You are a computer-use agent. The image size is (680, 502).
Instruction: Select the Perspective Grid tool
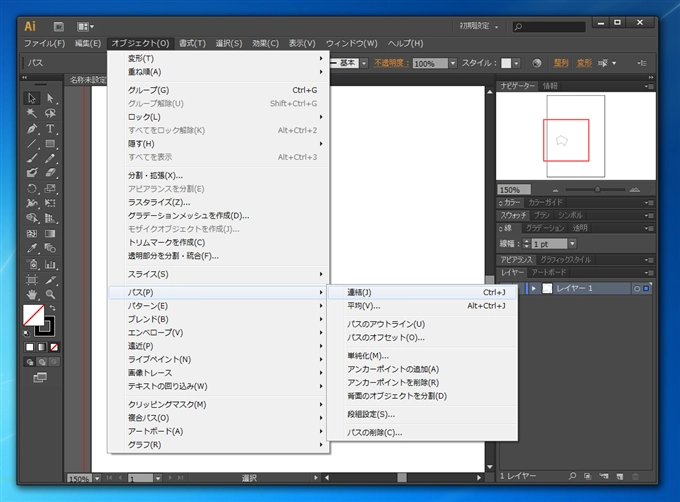(50, 218)
